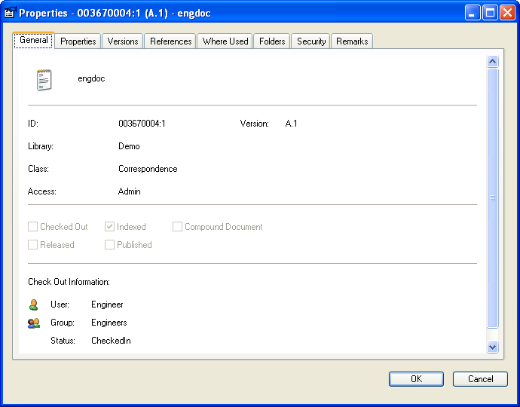Open the Security tab

pos(311,41)
